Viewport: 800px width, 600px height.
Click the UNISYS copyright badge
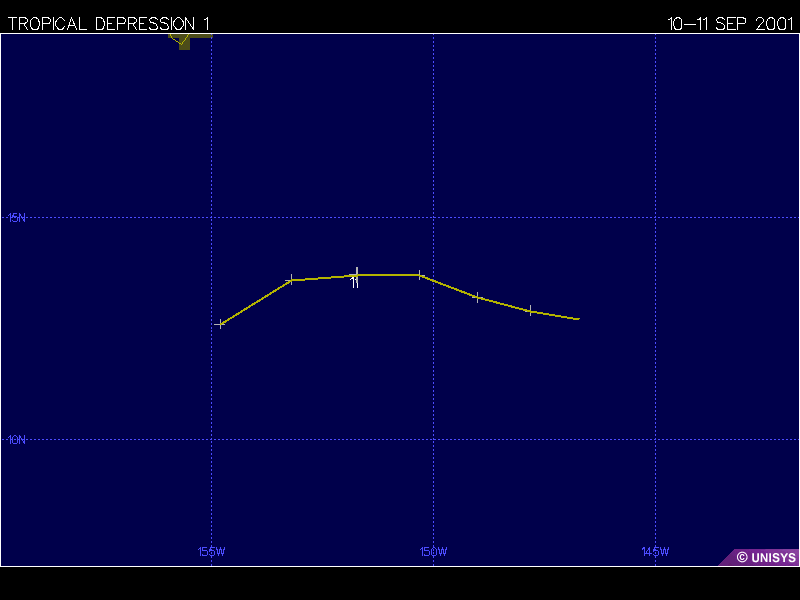(x=760, y=557)
